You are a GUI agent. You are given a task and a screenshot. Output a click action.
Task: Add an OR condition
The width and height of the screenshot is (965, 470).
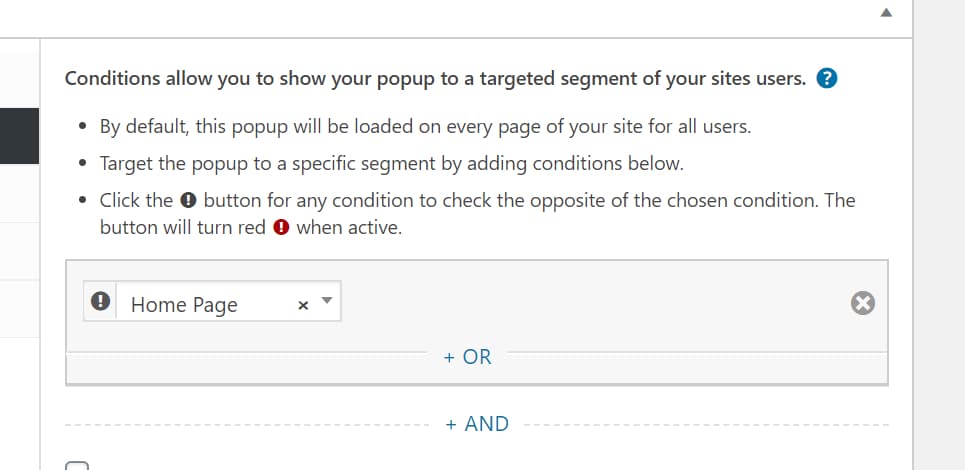click(468, 356)
